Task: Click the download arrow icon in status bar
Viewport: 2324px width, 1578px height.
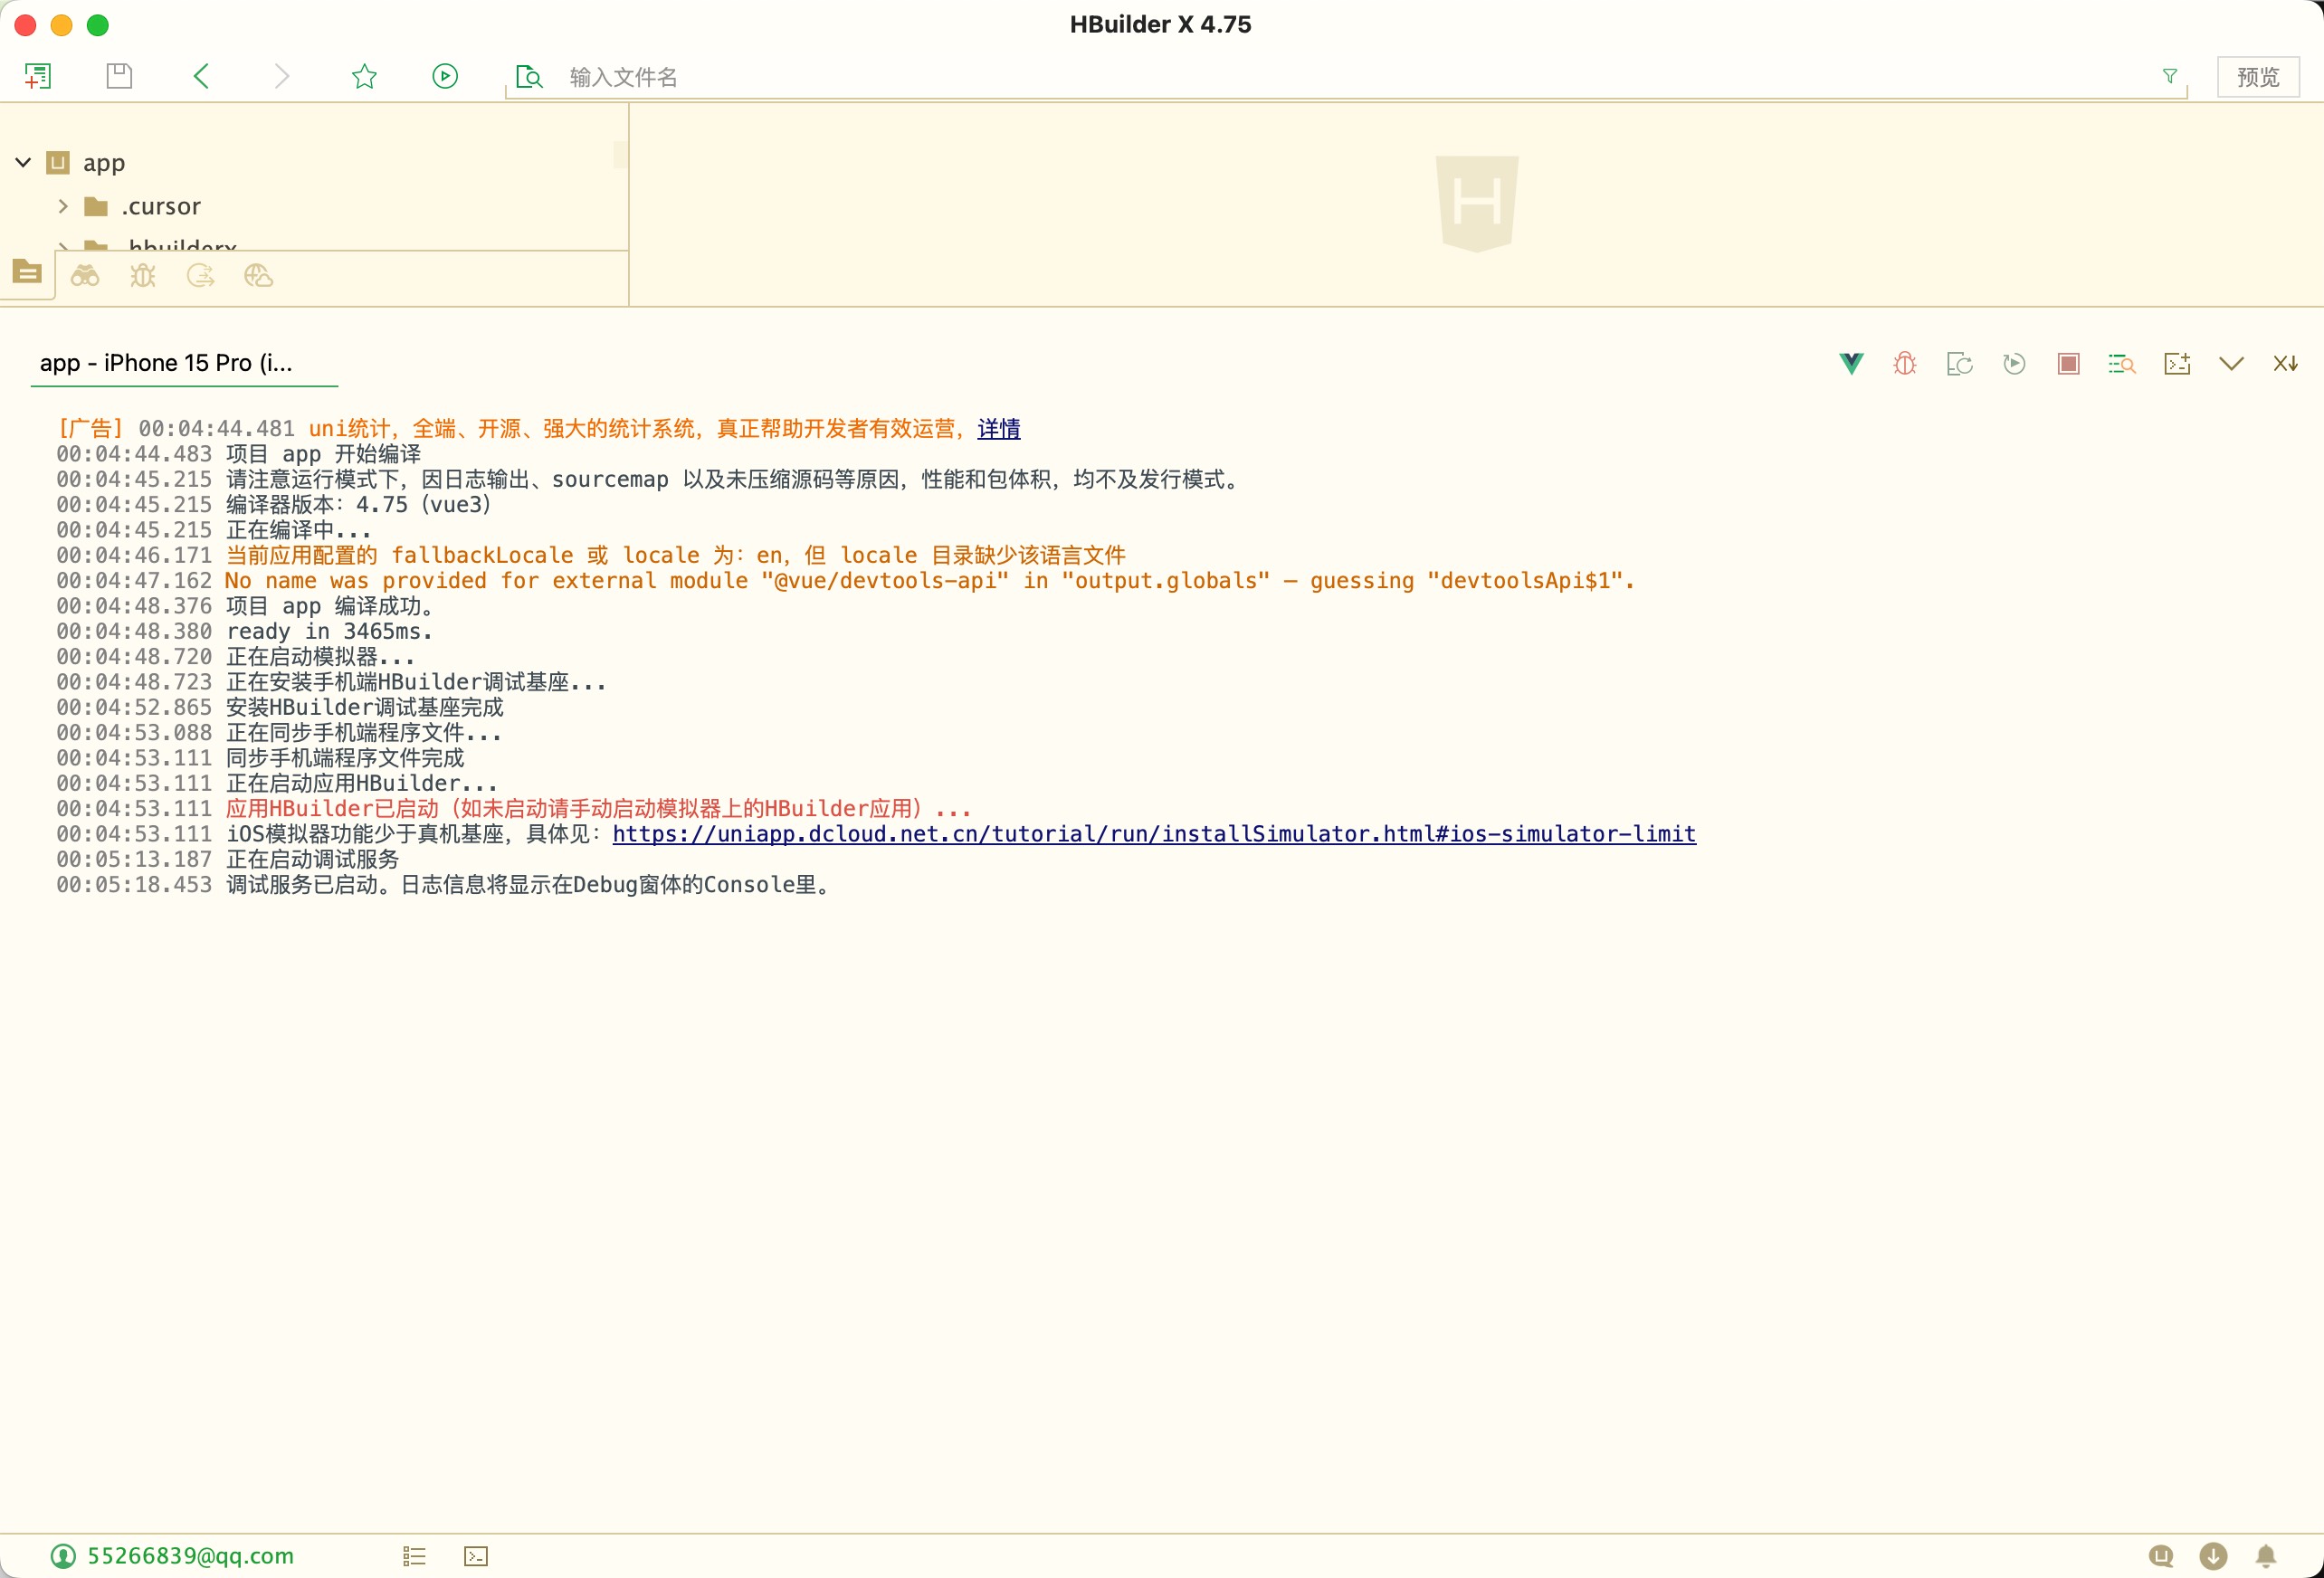Action: pos(2213,1556)
